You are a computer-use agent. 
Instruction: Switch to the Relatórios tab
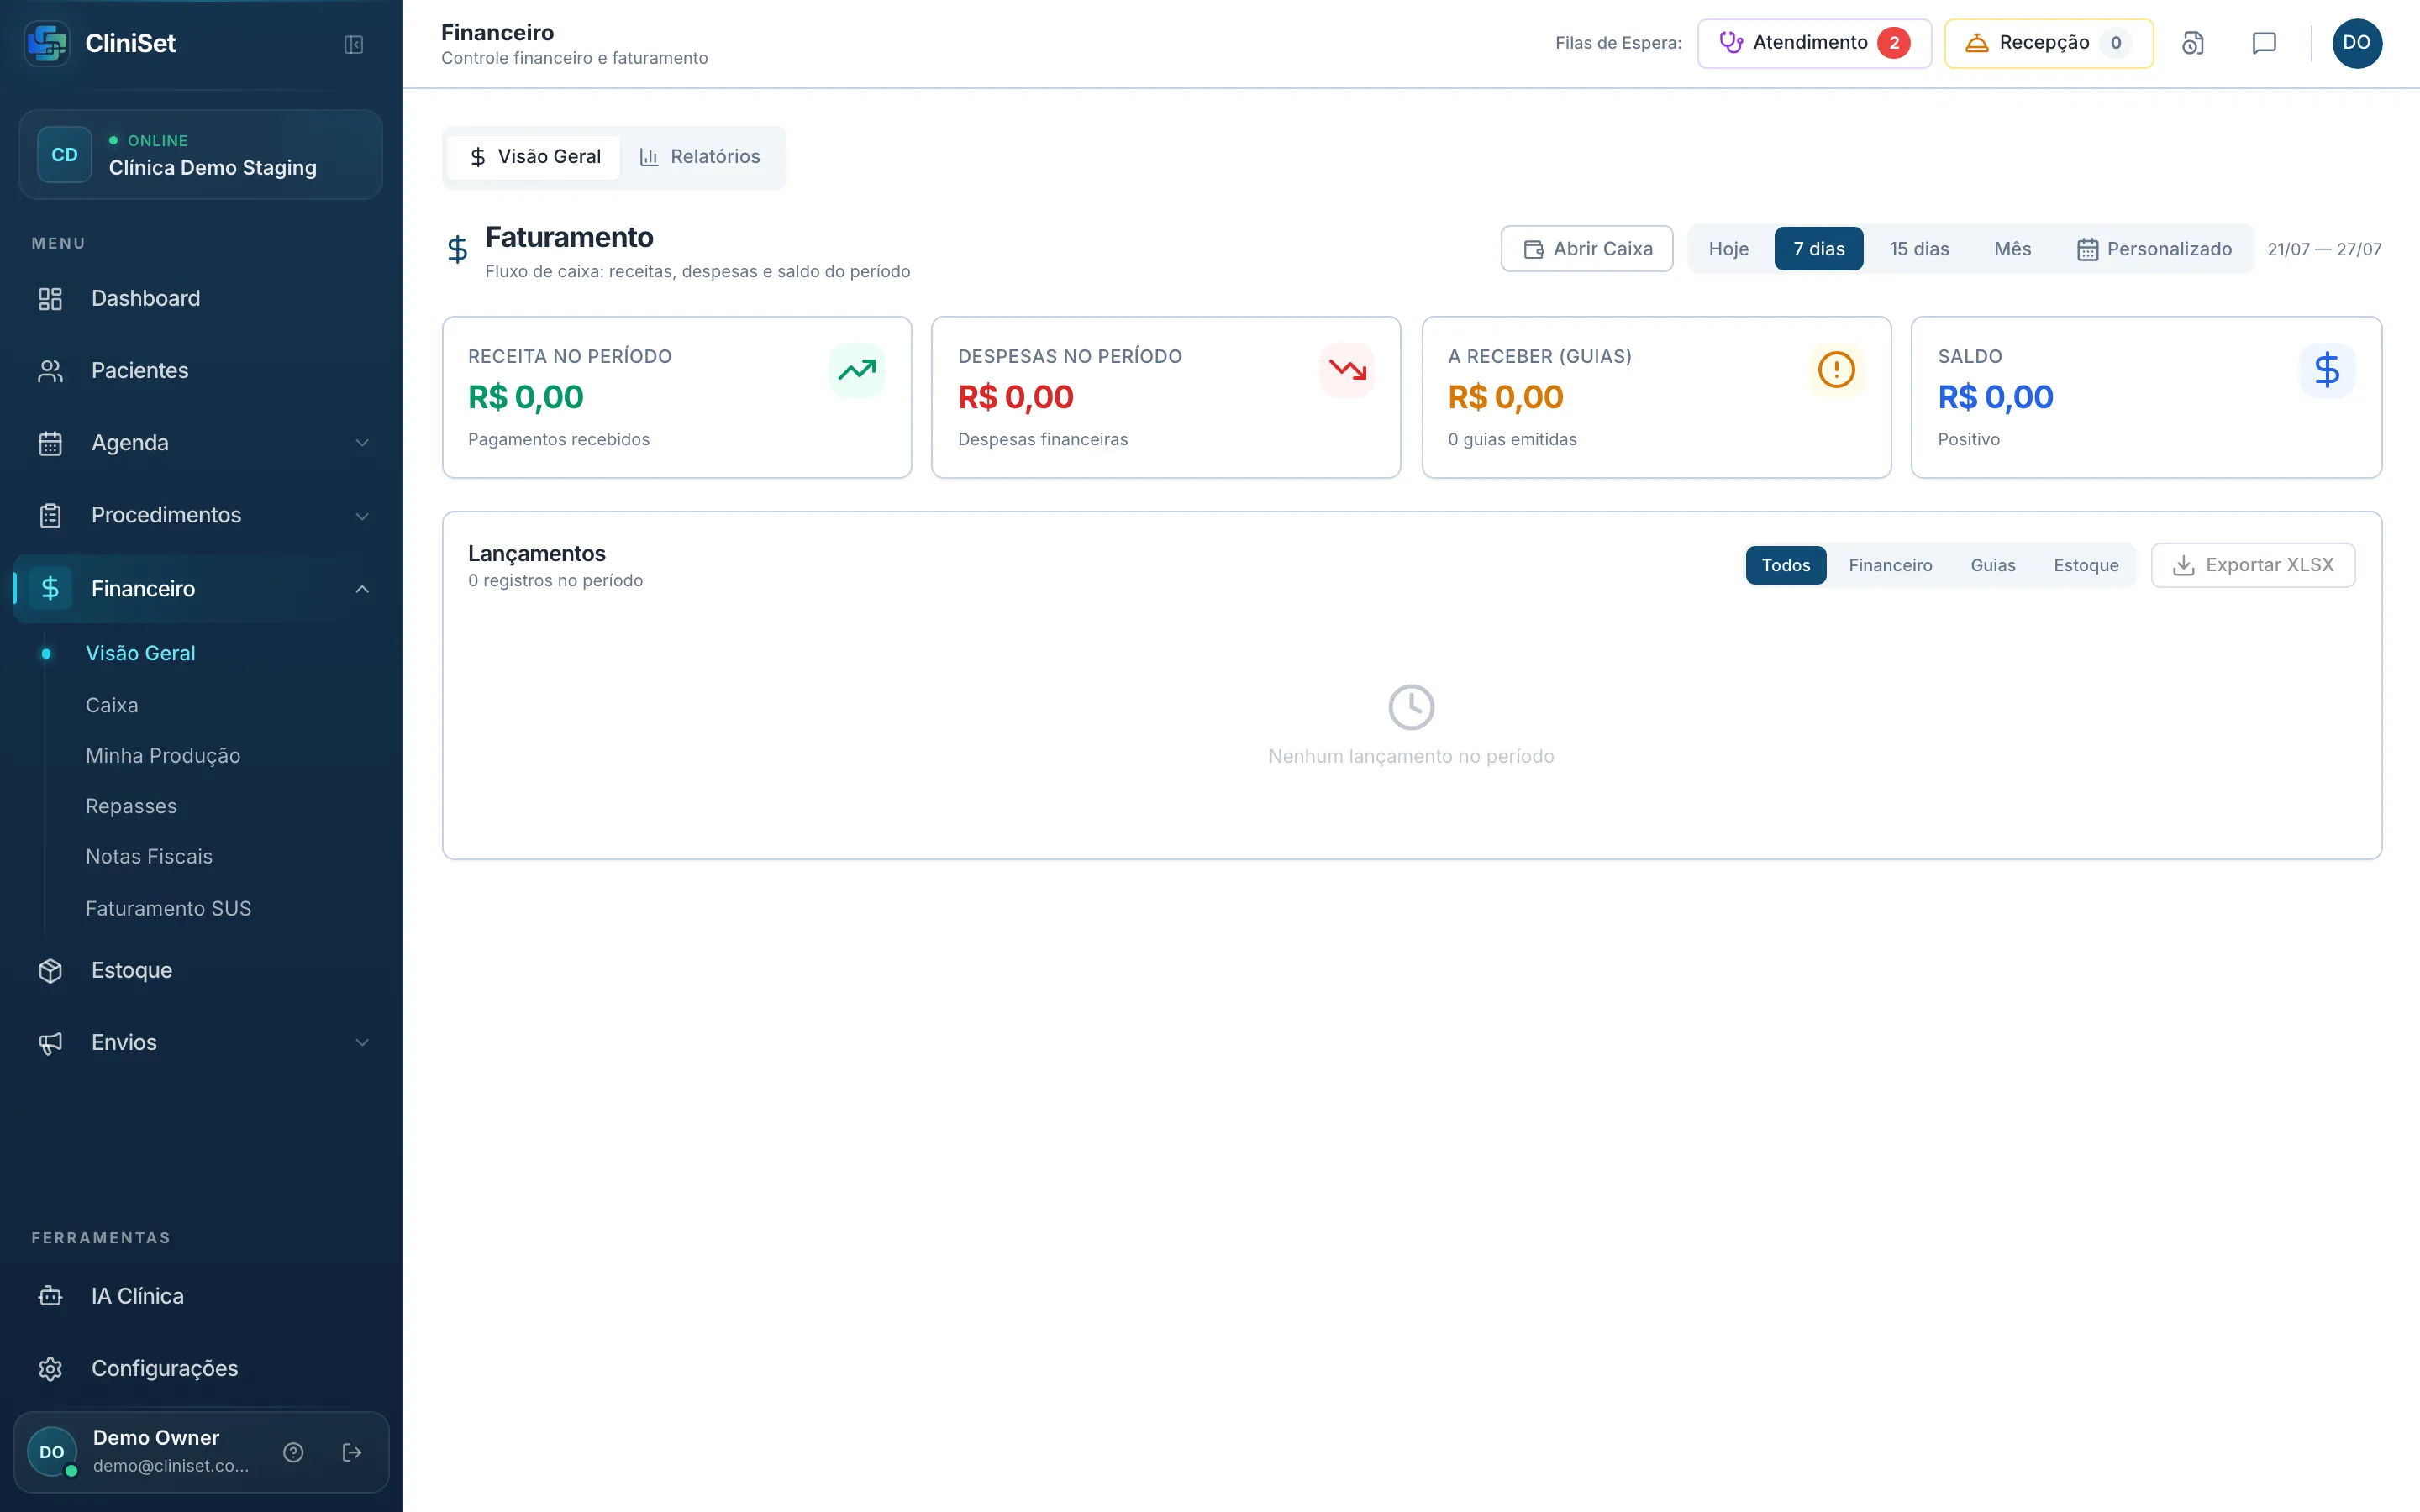700,157
